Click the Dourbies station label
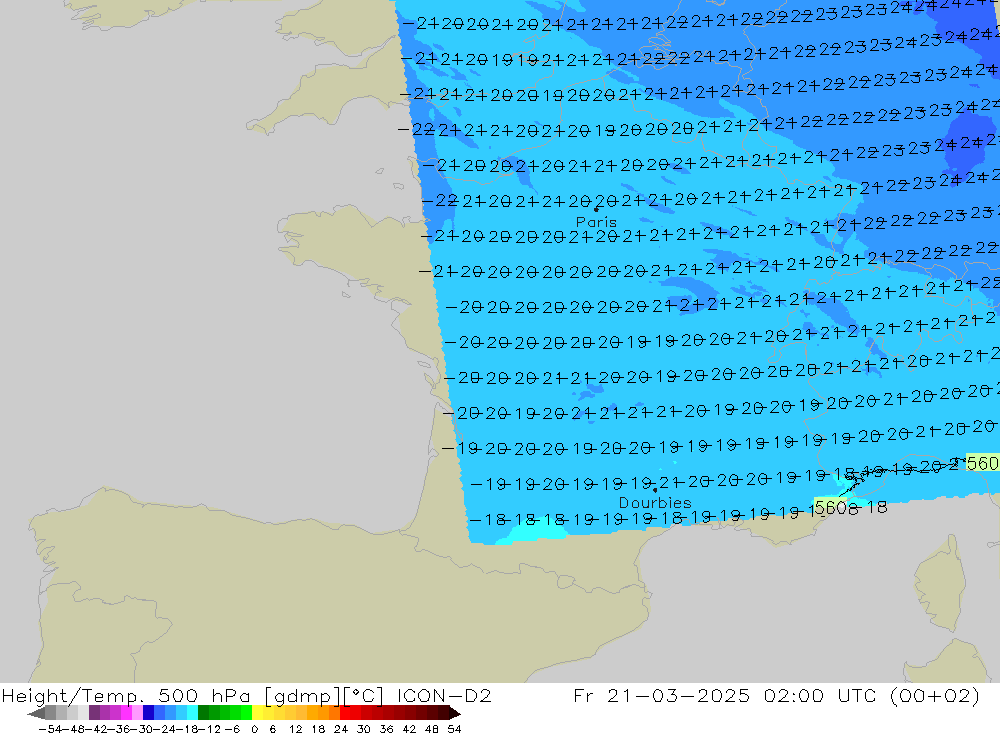 655,503
